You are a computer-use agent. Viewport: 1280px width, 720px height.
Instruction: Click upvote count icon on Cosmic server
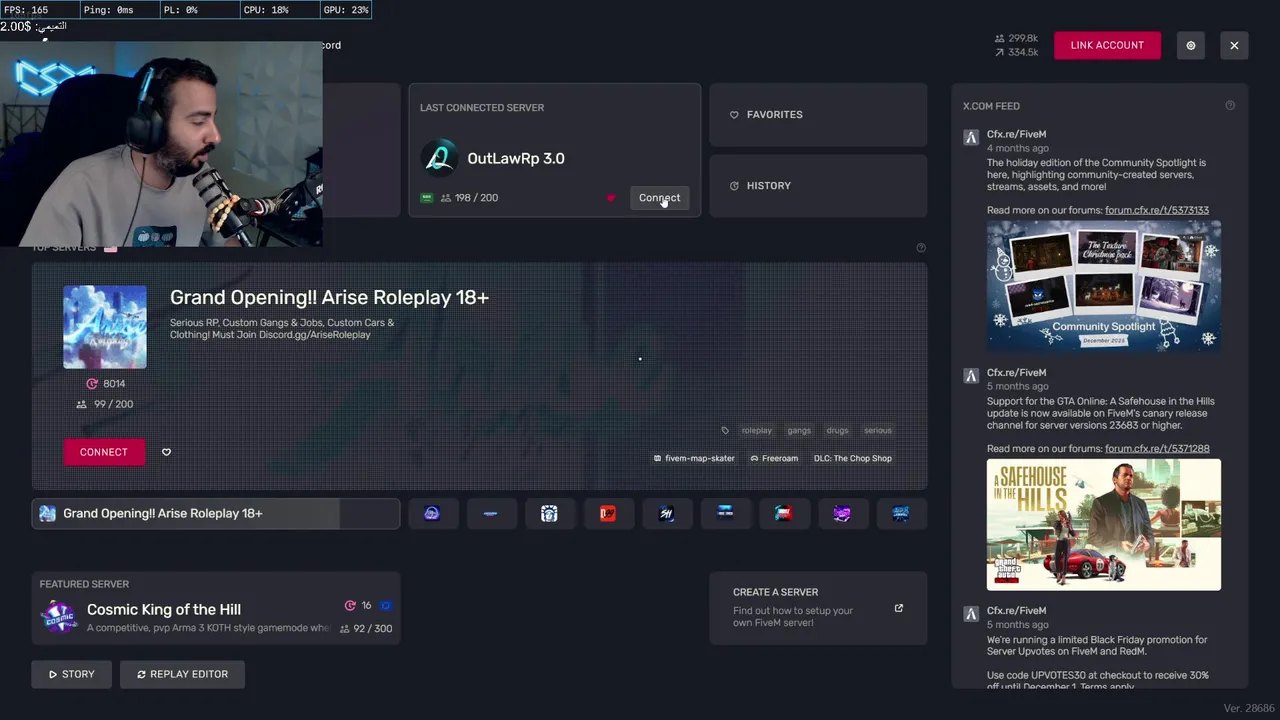pyautogui.click(x=350, y=605)
